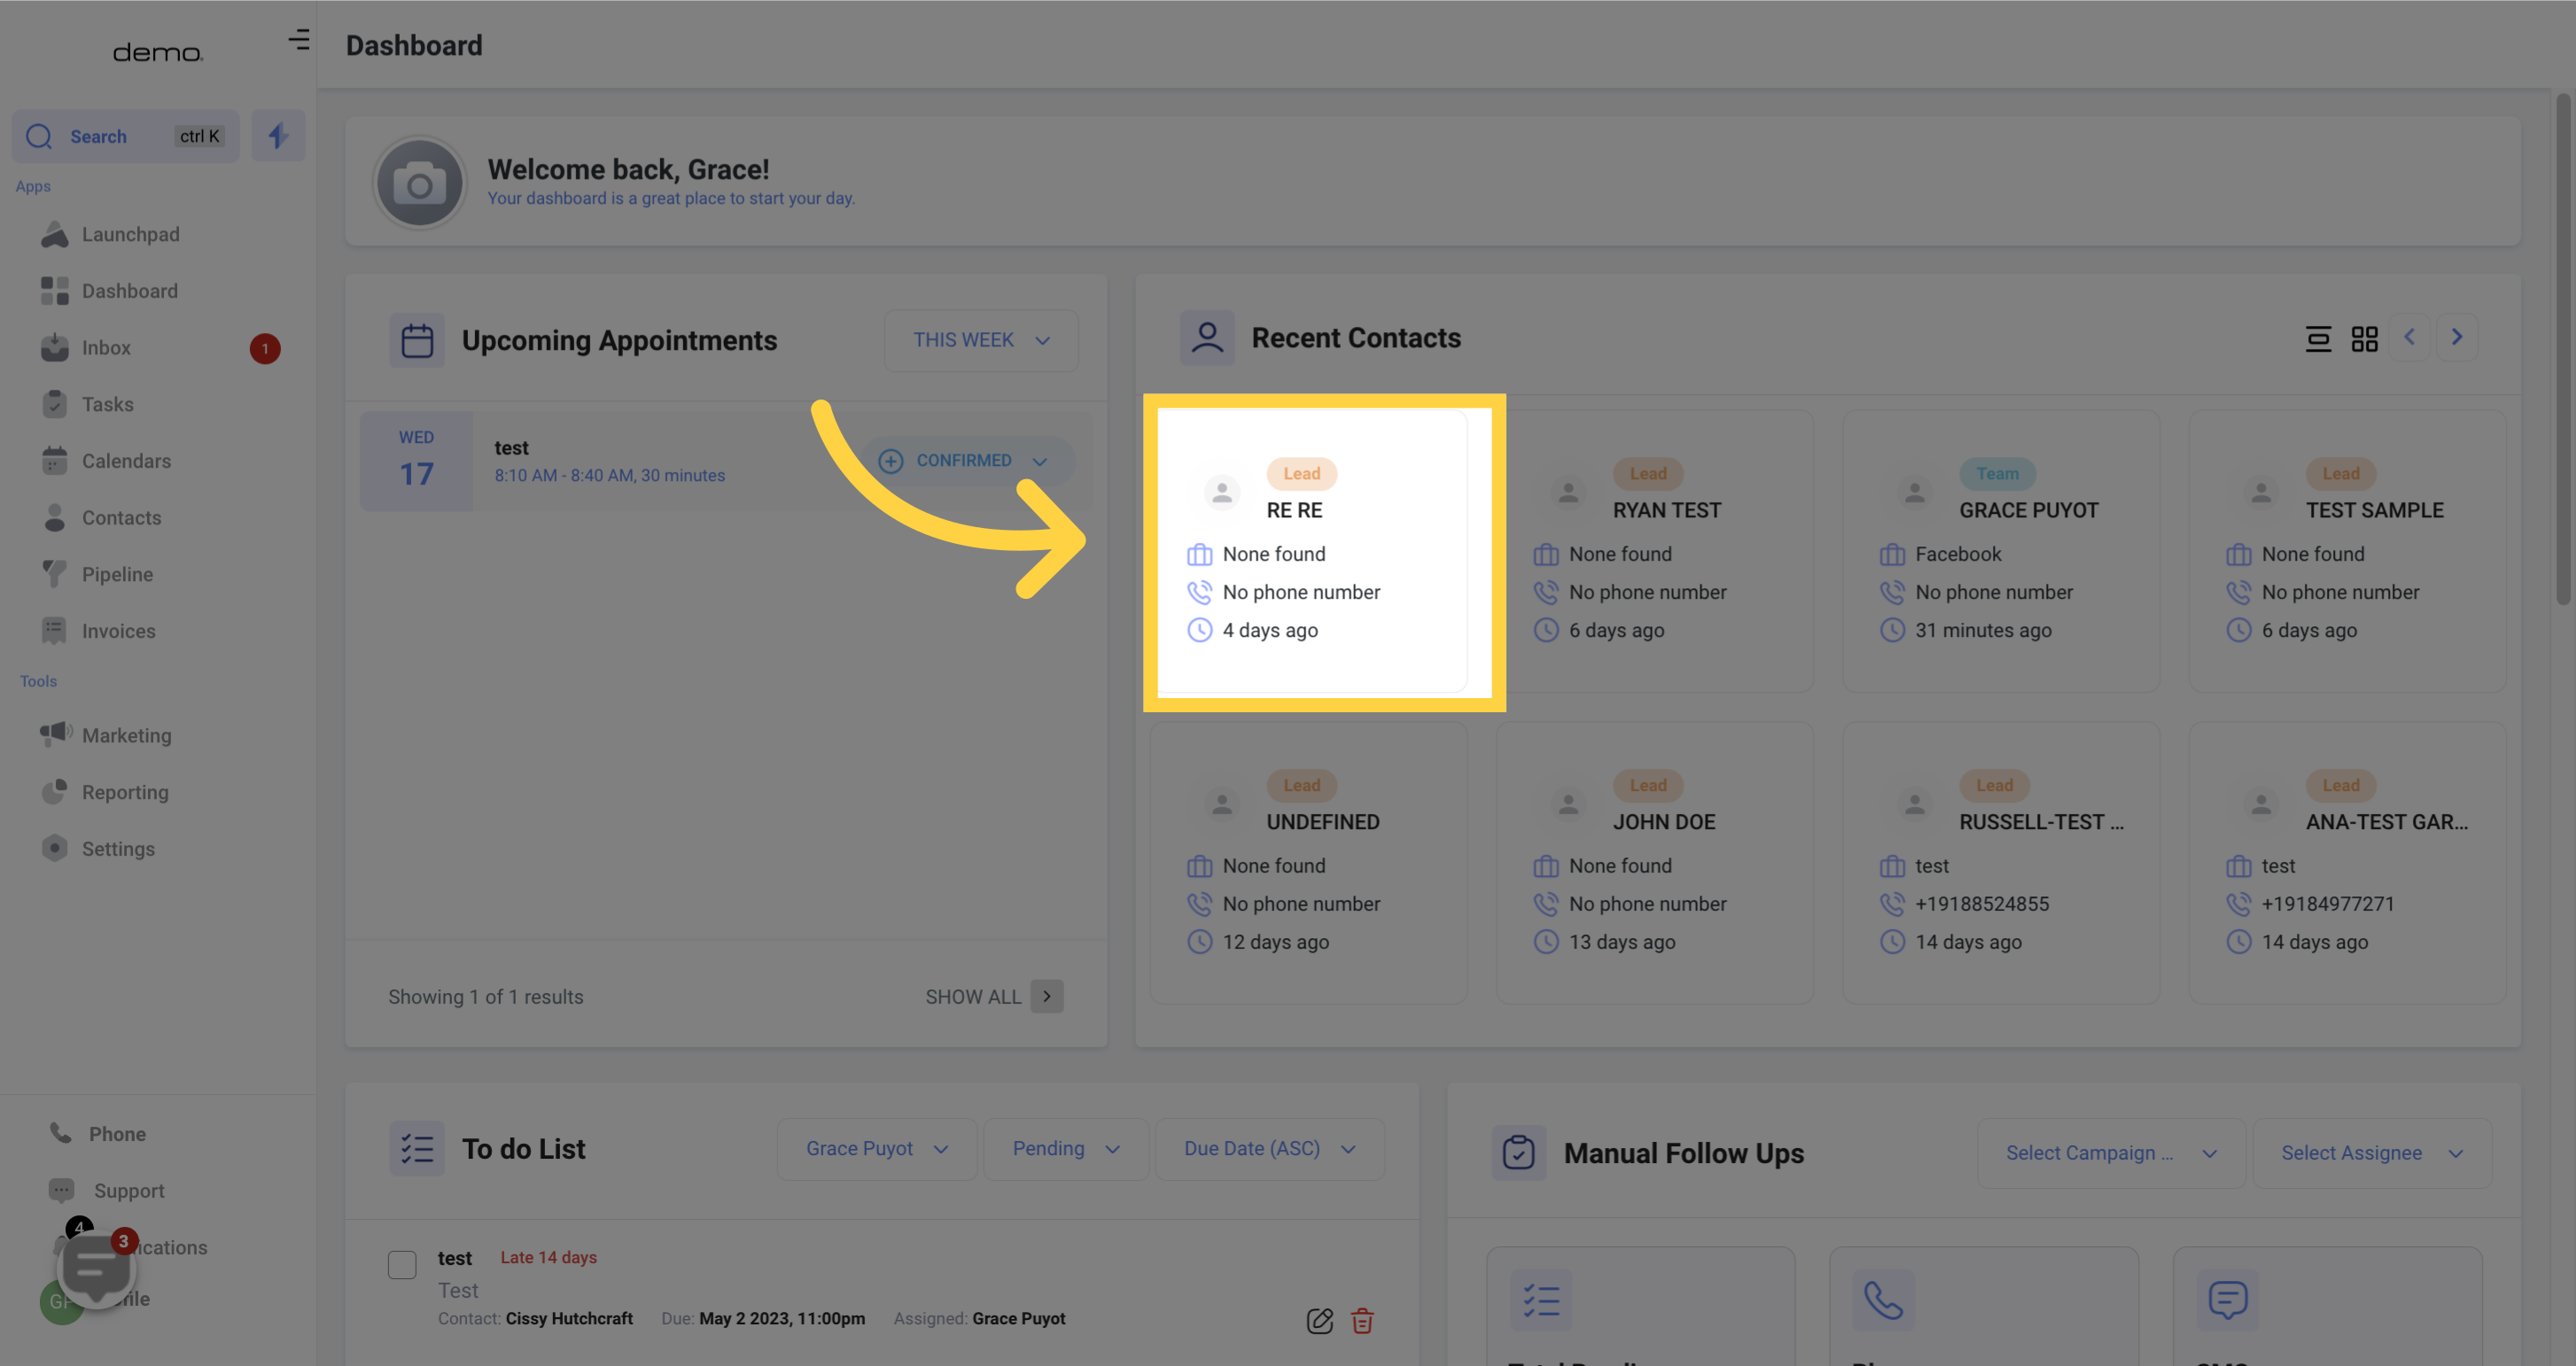Click the follow-ups SMS message card icon

(x=2227, y=1300)
